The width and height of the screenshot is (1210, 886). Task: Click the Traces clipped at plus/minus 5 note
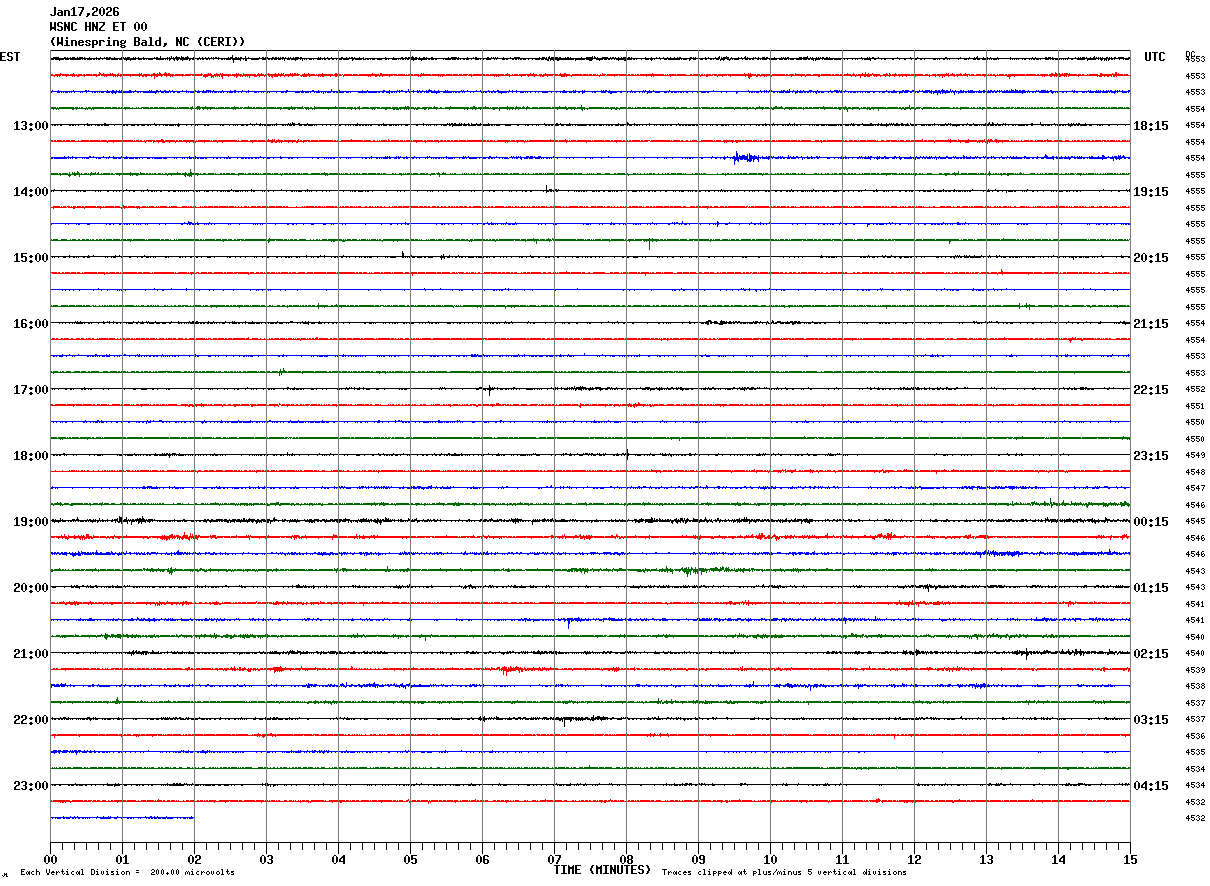pos(784,873)
